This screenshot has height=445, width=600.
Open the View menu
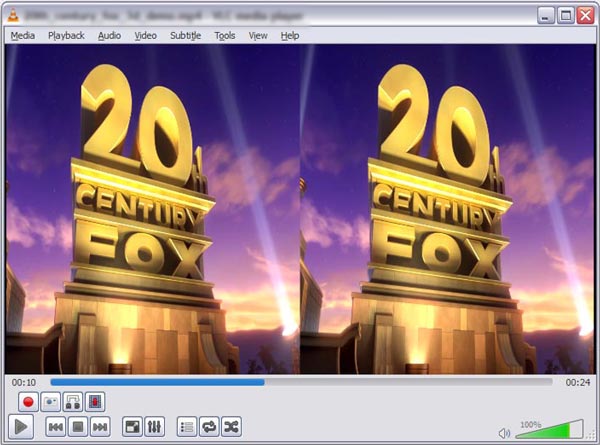tap(258, 36)
